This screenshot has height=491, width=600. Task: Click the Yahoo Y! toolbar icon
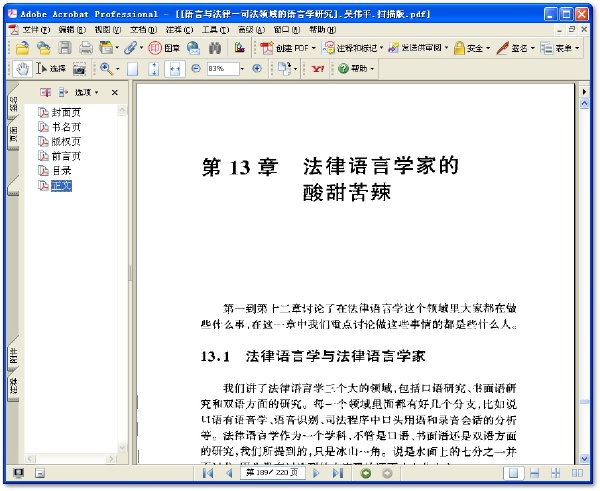[x=318, y=69]
